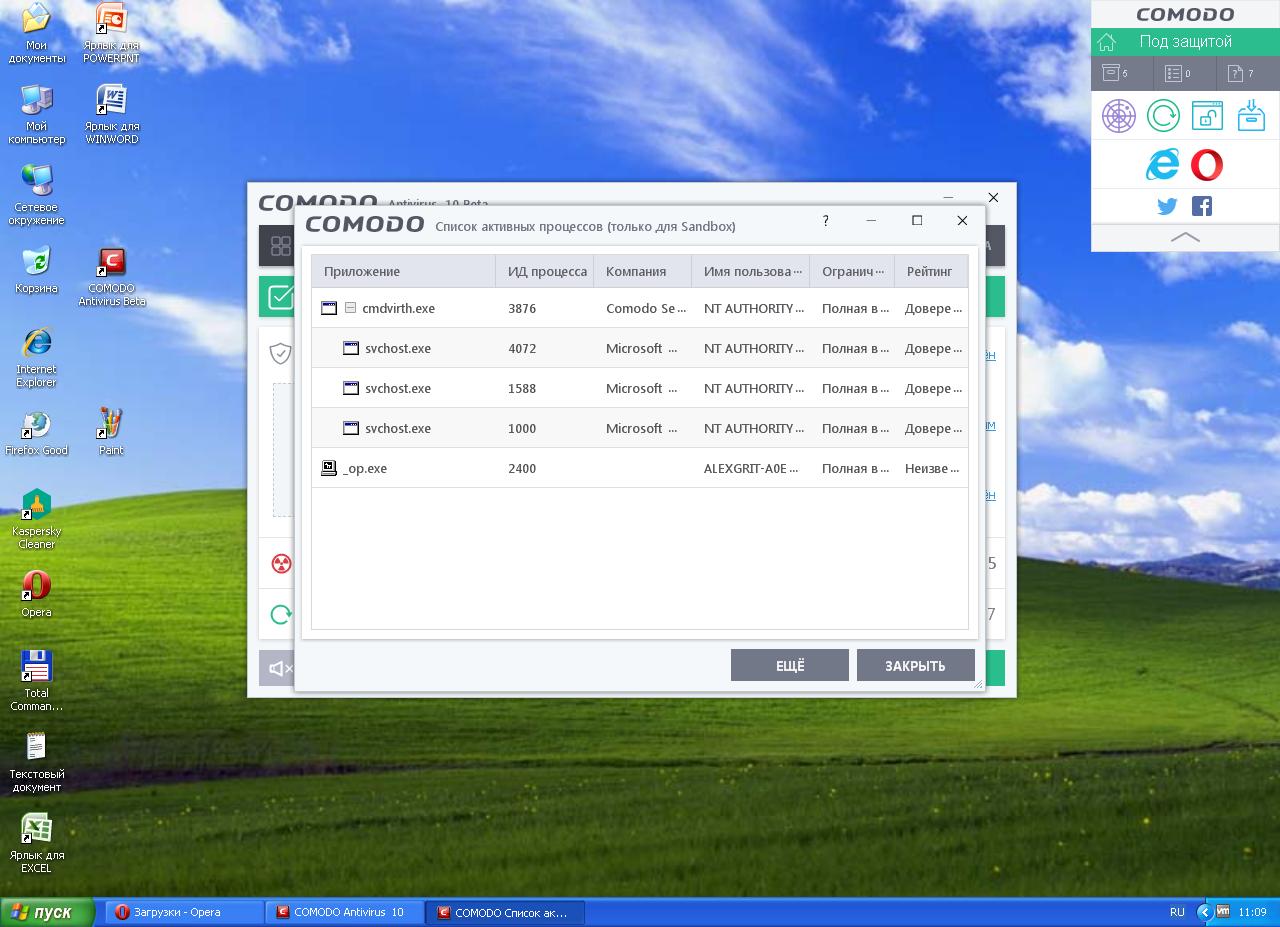1280x927 pixels.
Task: Click the home icon in widget header
Action: (1106, 42)
